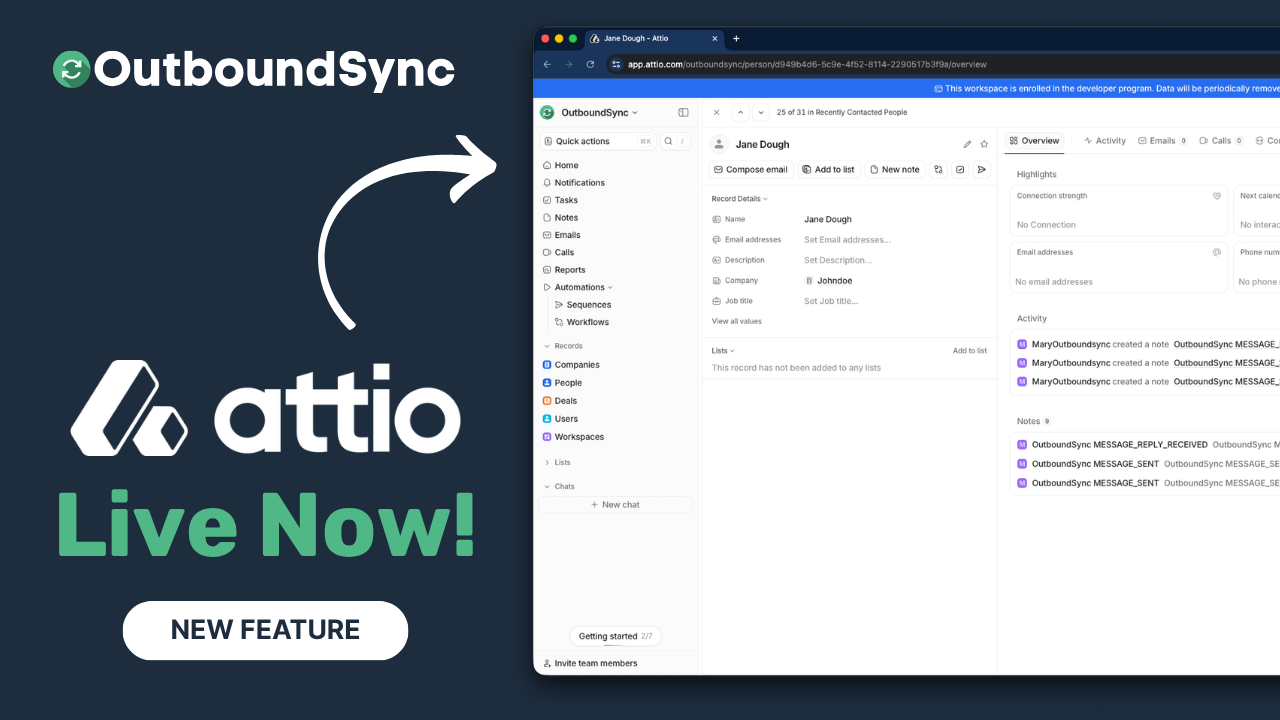Open Deals records
Screen dimensions: 1280x720
coord(560,401)
